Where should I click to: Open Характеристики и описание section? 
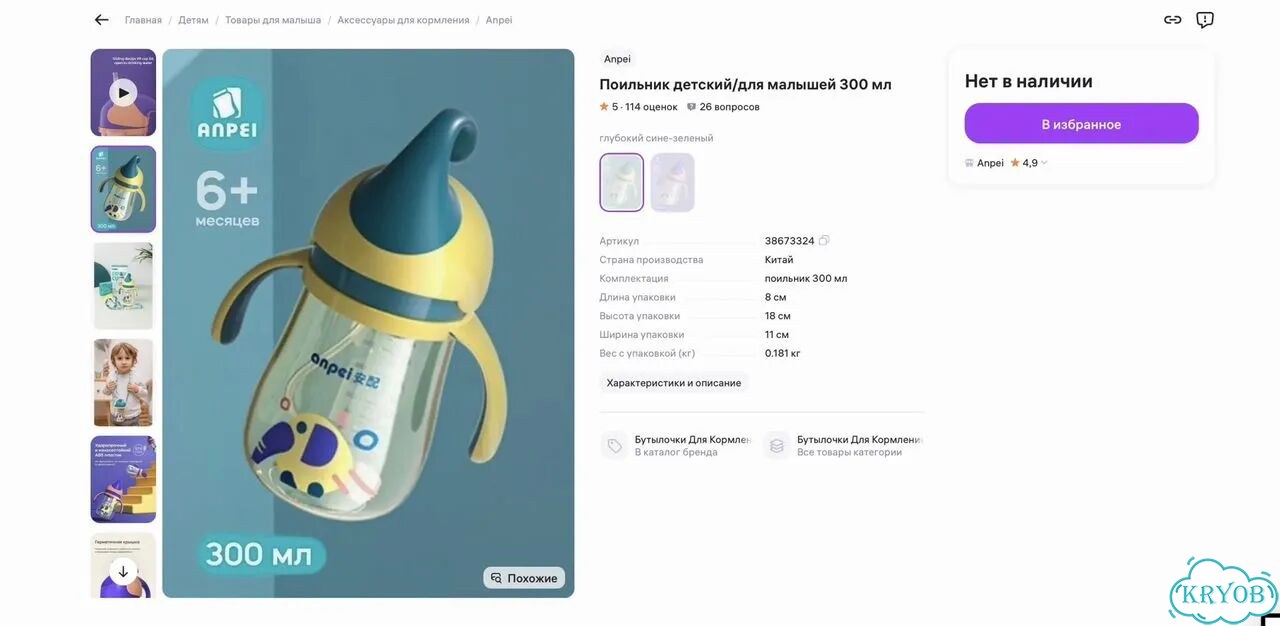(x=674, y=383)
